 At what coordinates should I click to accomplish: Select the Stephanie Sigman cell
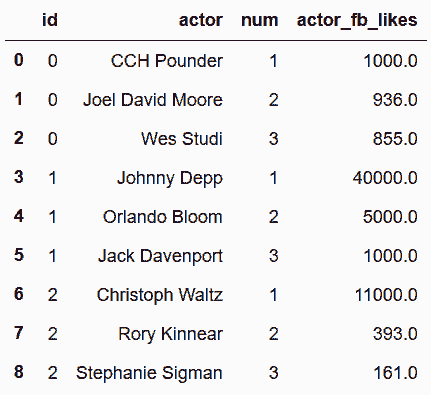coord(149,373)
